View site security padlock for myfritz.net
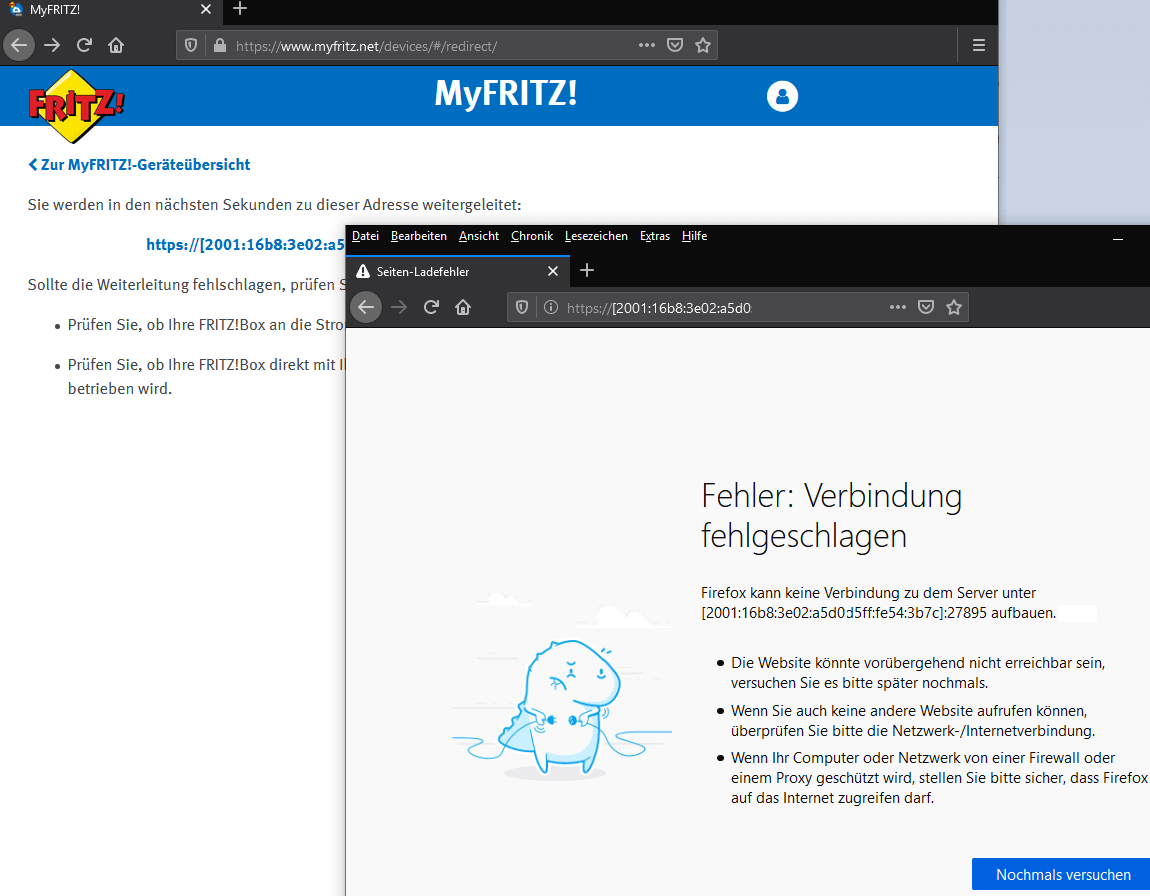 pyautogui.click(x=219, y=45)
